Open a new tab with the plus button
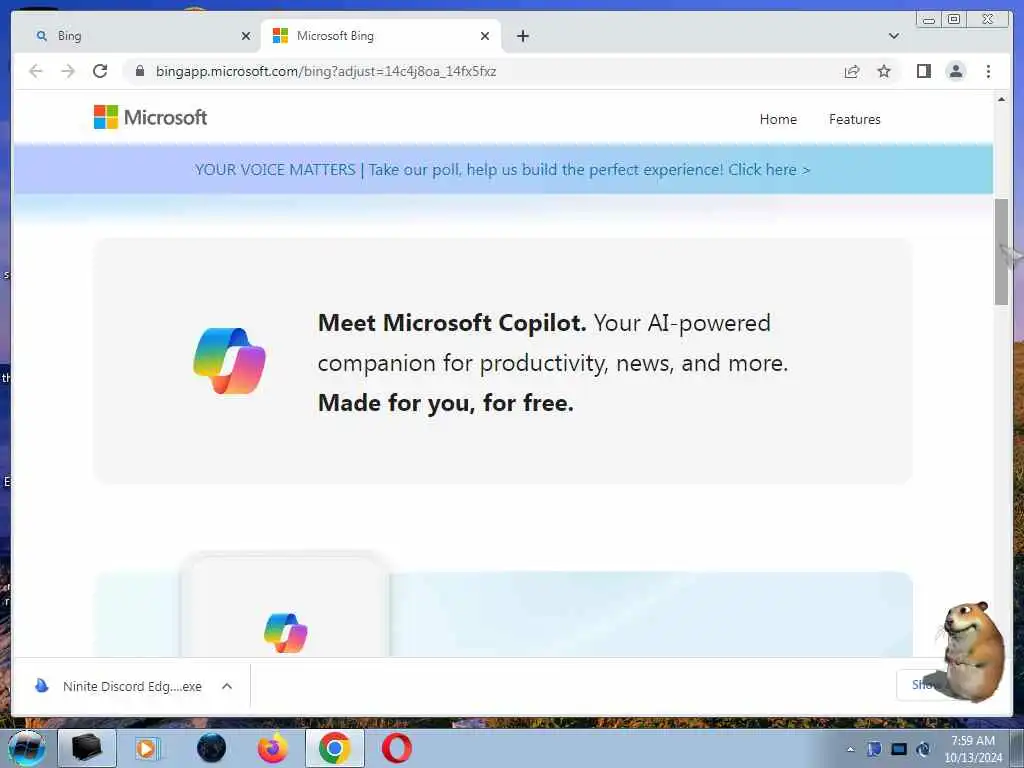 coord(522,36)
